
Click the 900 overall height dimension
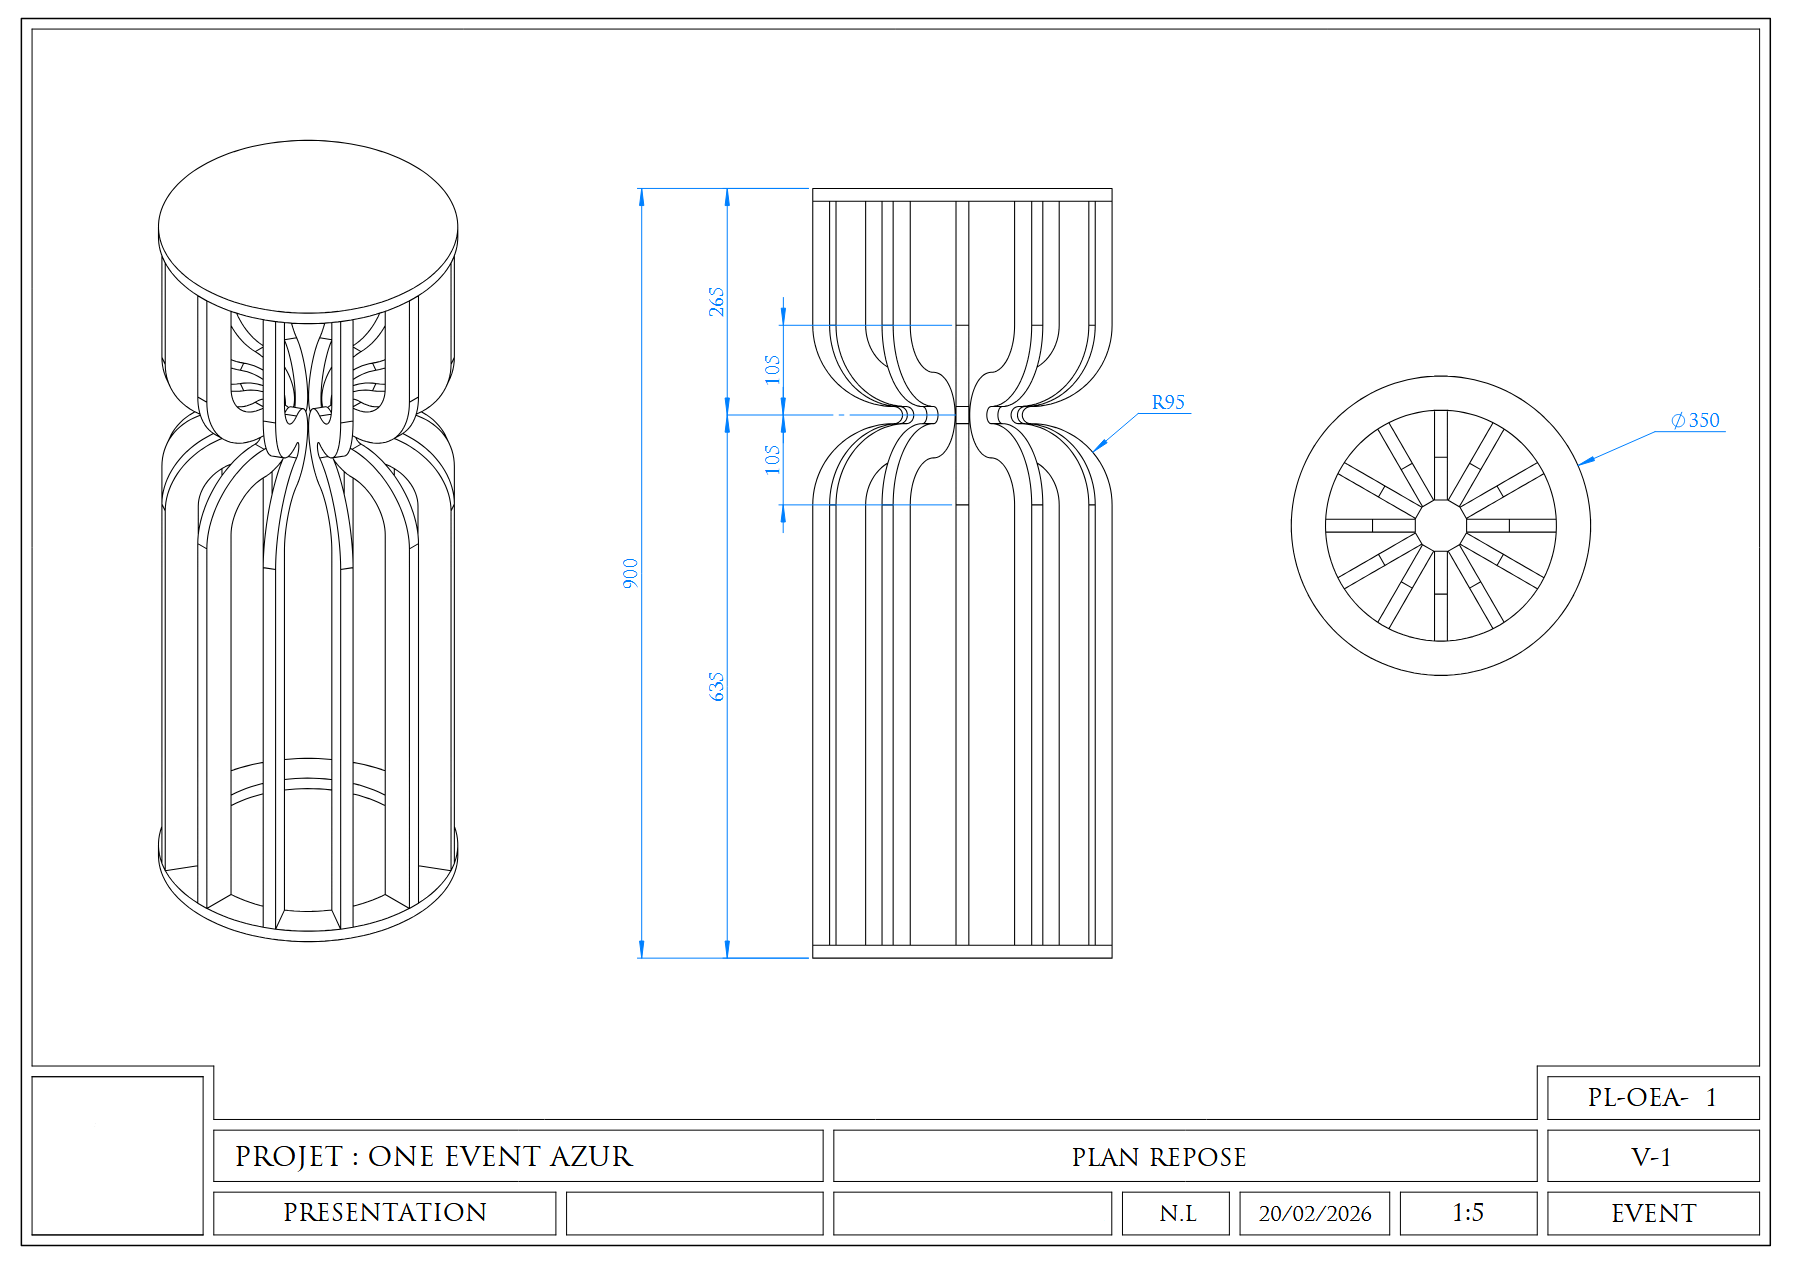point(630,573)
